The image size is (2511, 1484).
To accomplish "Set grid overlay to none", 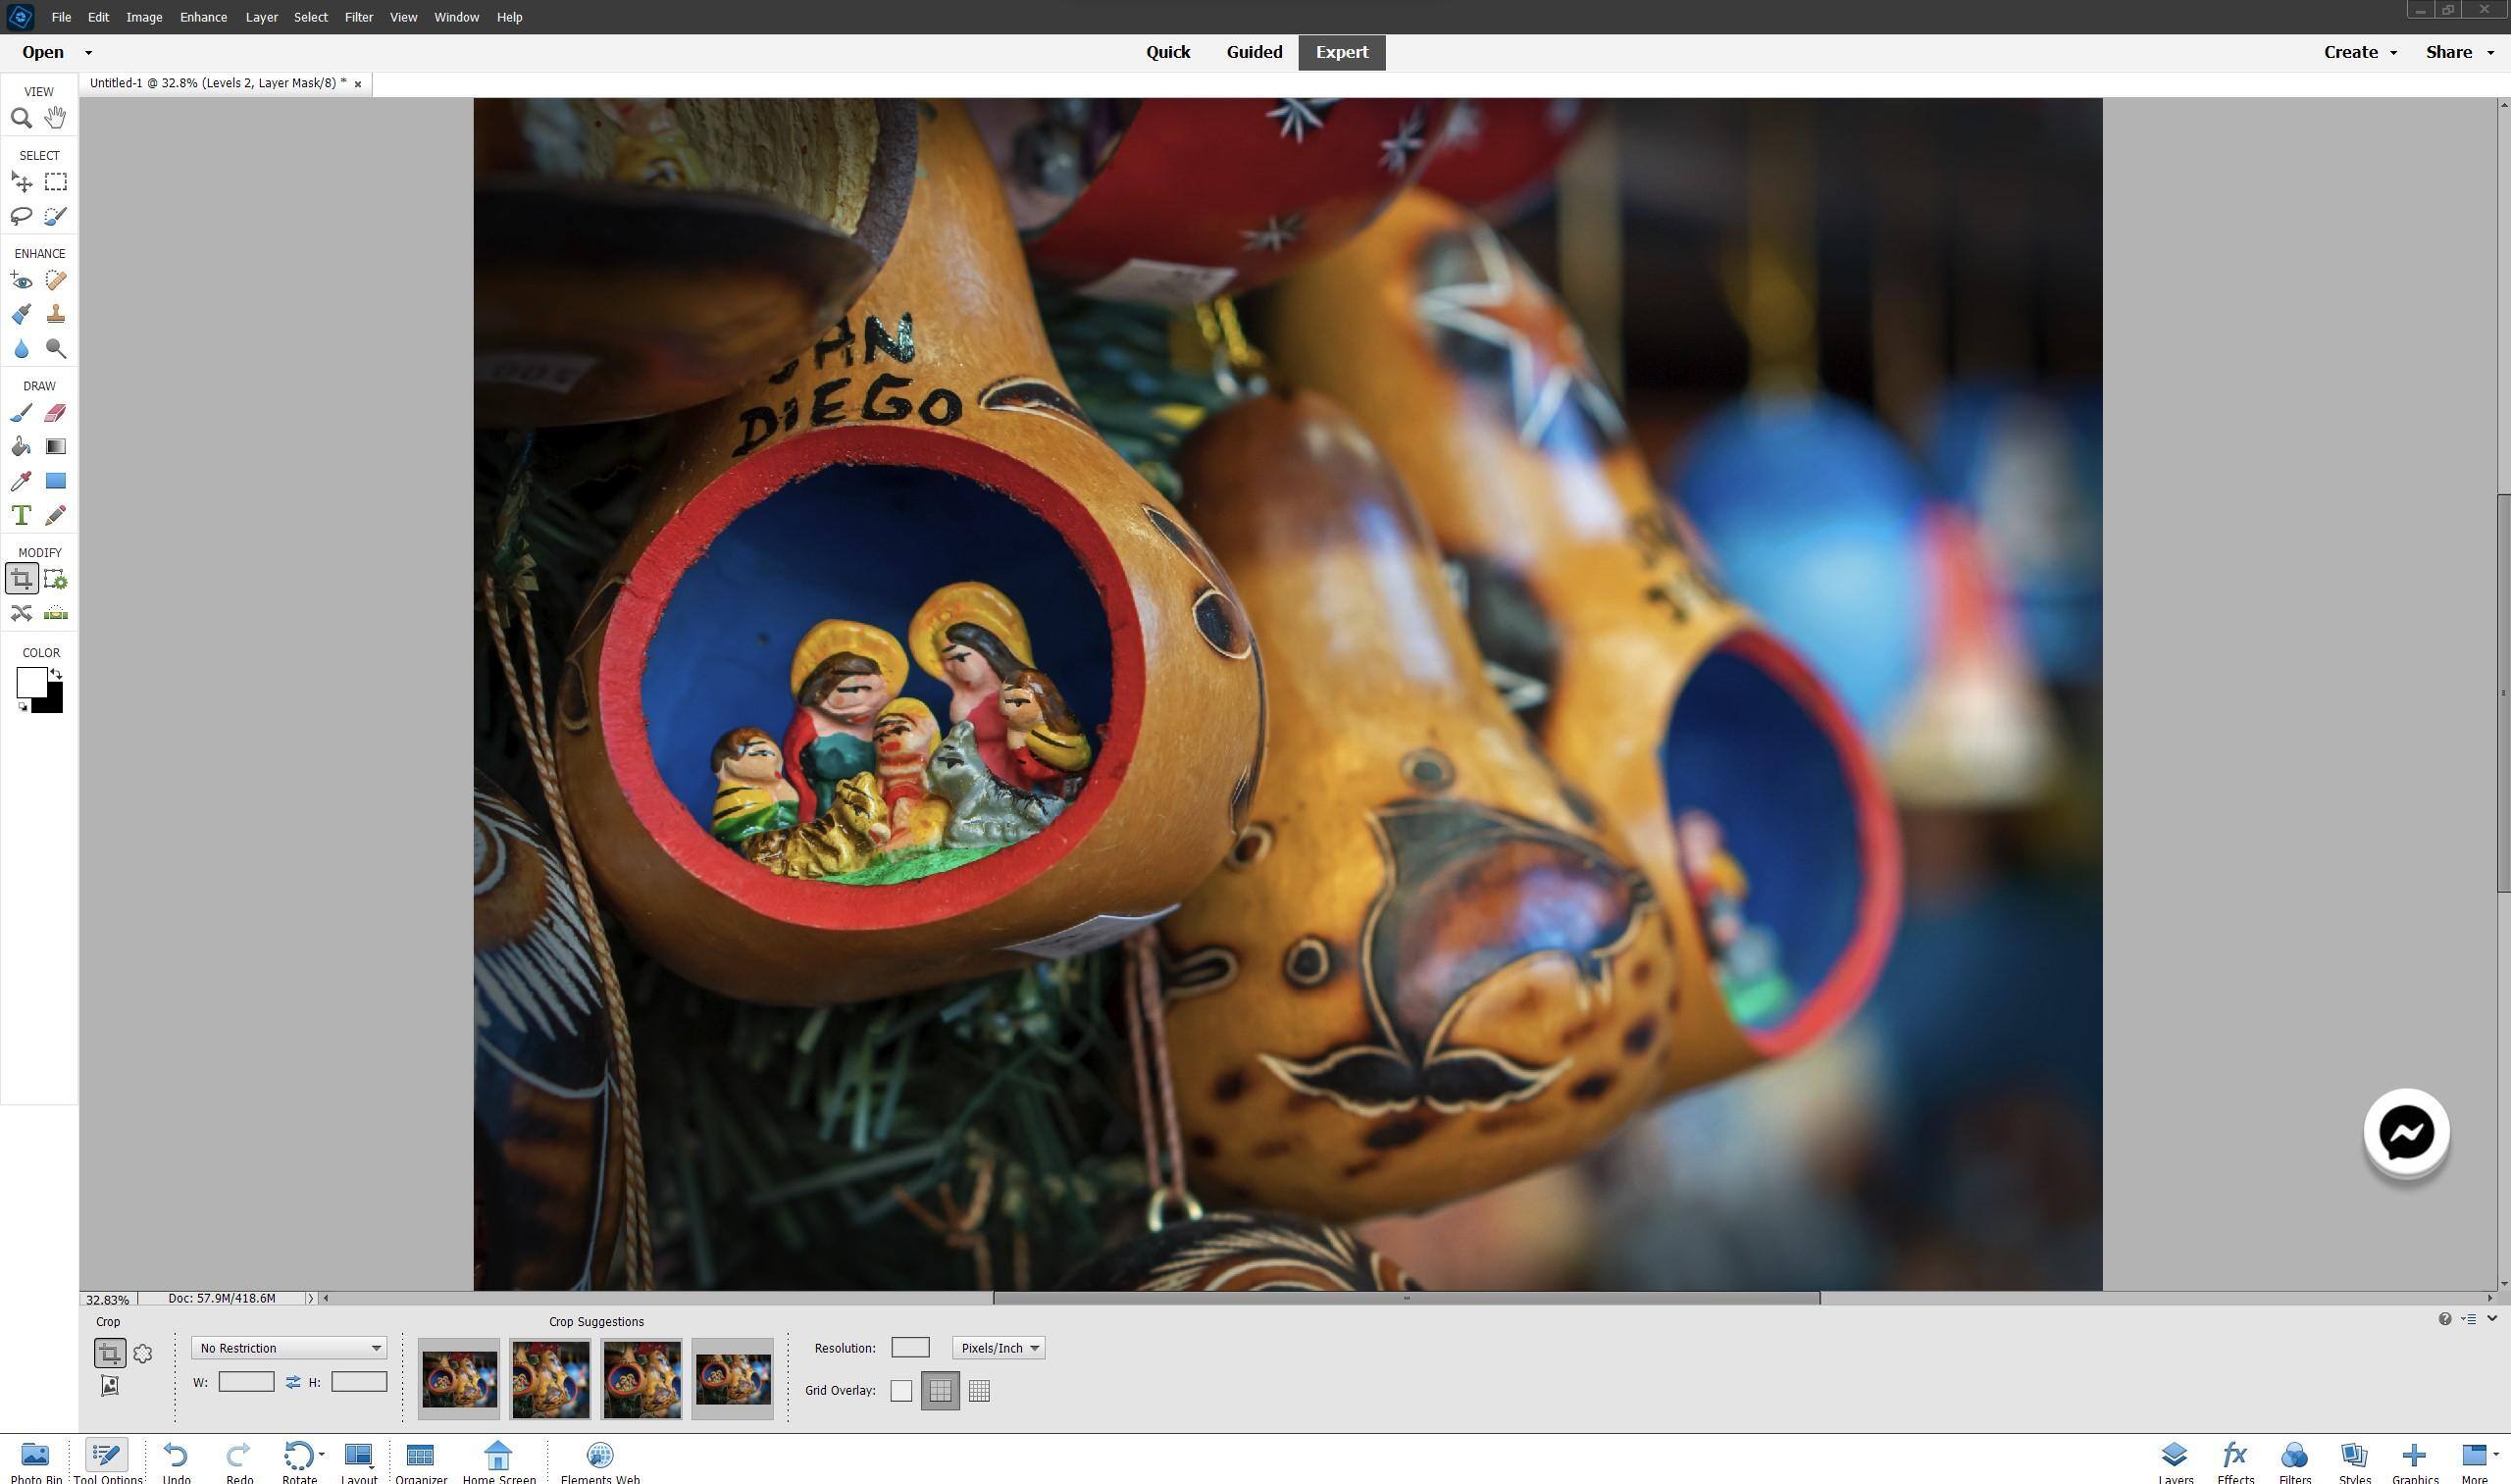I will tap(901, 1391).
